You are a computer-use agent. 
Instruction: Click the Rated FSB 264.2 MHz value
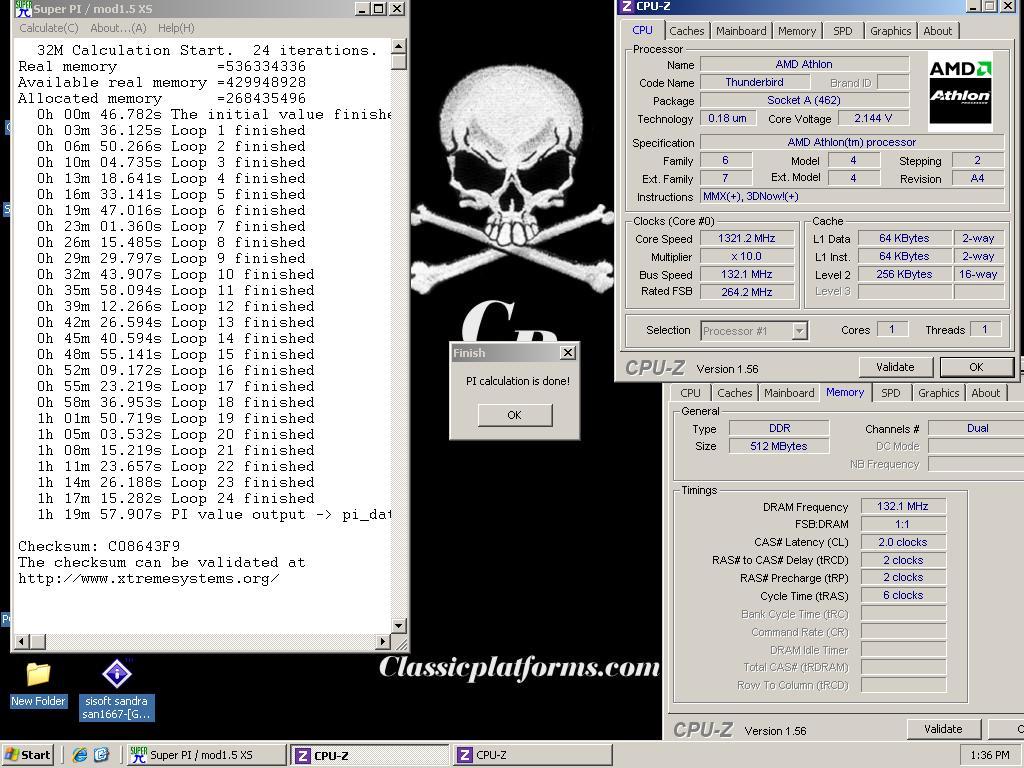(x=746, y=292)
